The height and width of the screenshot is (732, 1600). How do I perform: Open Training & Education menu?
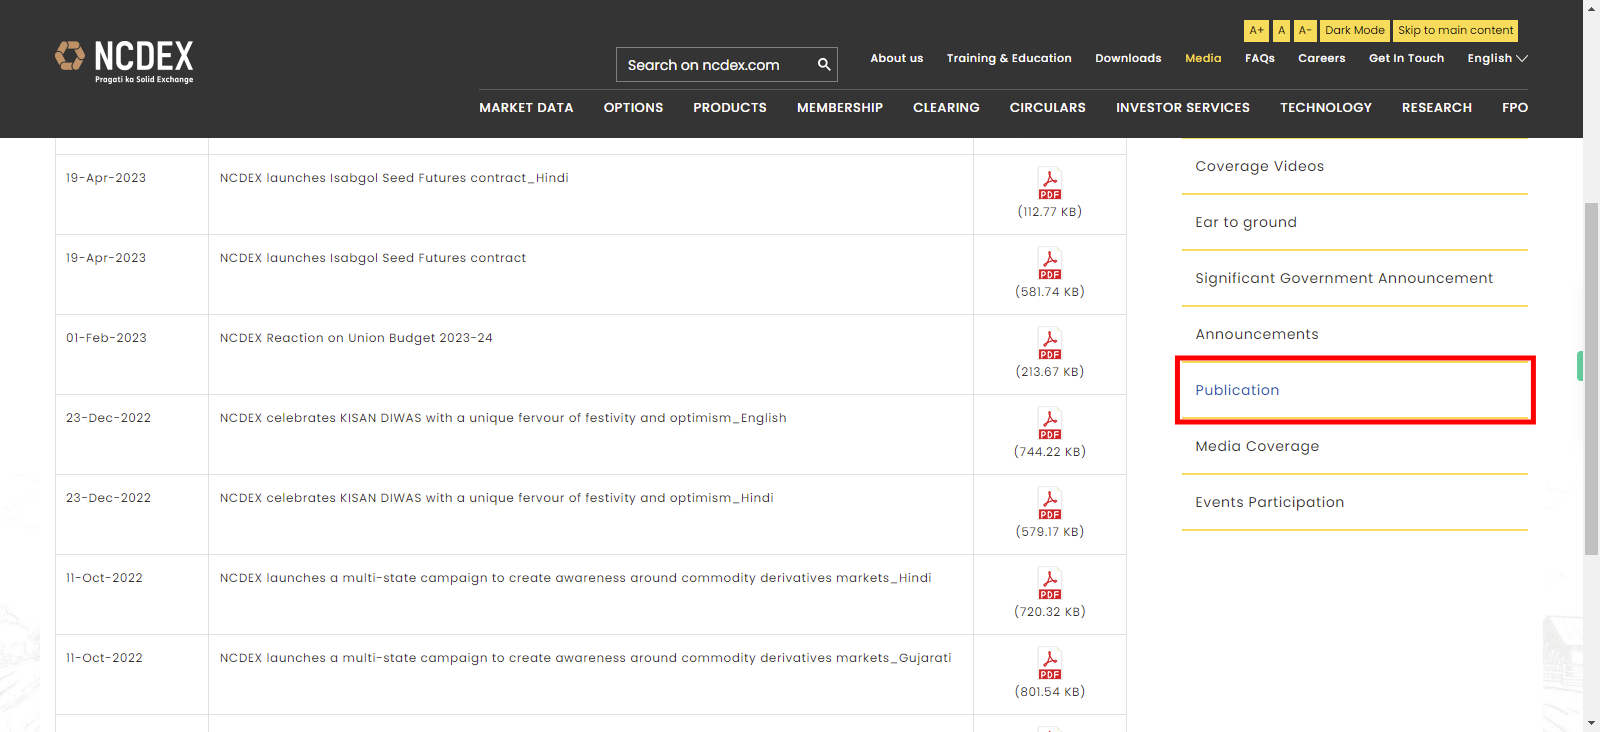coord(1009,58)
